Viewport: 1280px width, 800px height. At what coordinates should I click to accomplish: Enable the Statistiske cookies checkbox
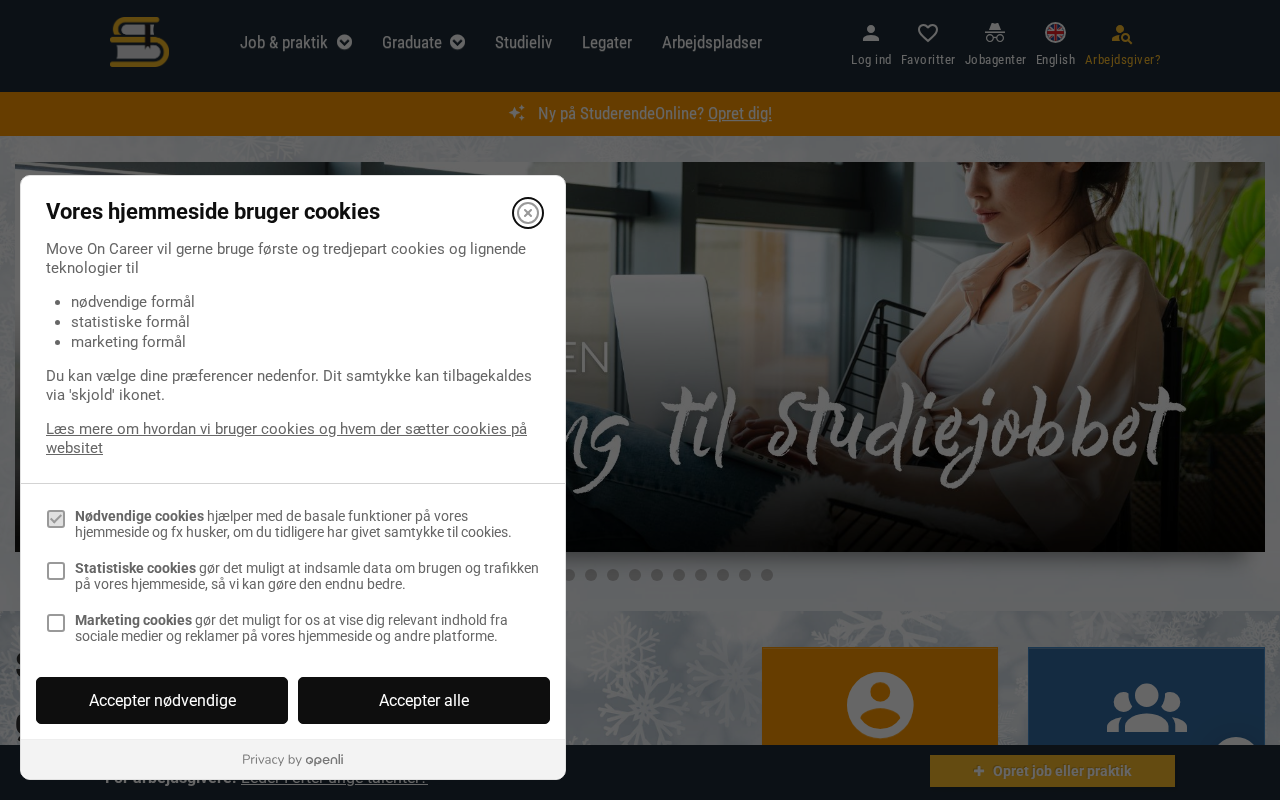56,571
